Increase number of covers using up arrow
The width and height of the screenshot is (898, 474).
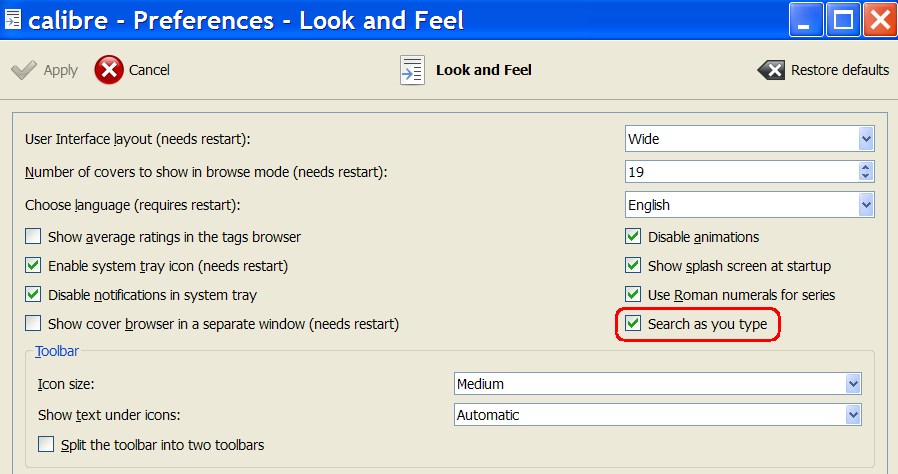(x=866, y=167)
